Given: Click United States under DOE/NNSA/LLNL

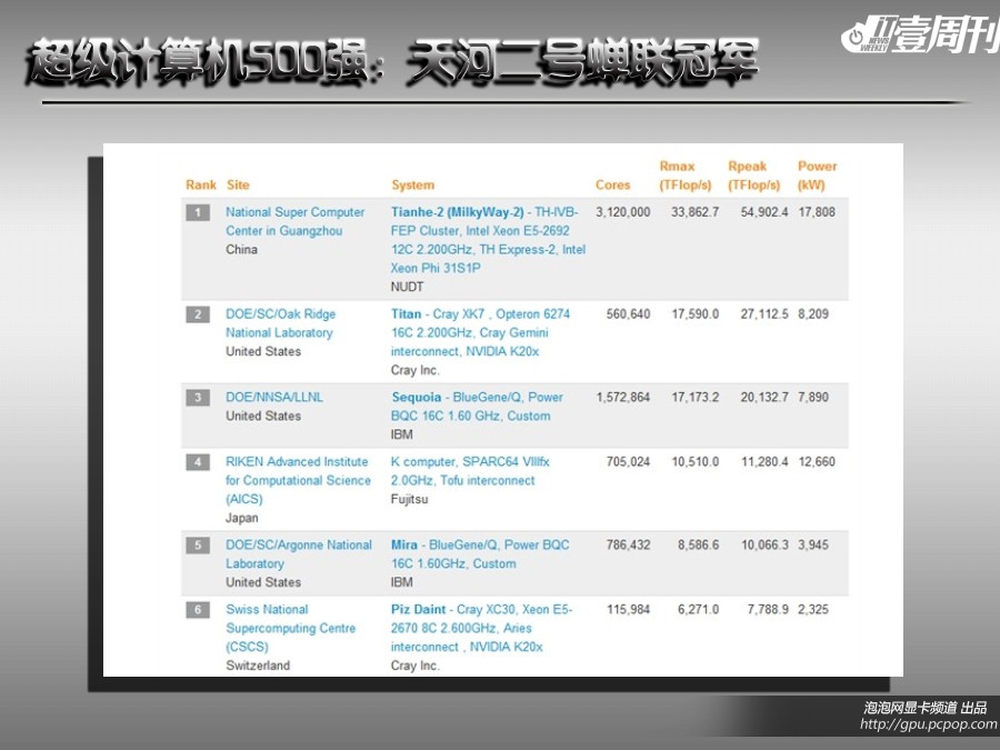Looking at the screenshot, I should click(x=263, y=416).
